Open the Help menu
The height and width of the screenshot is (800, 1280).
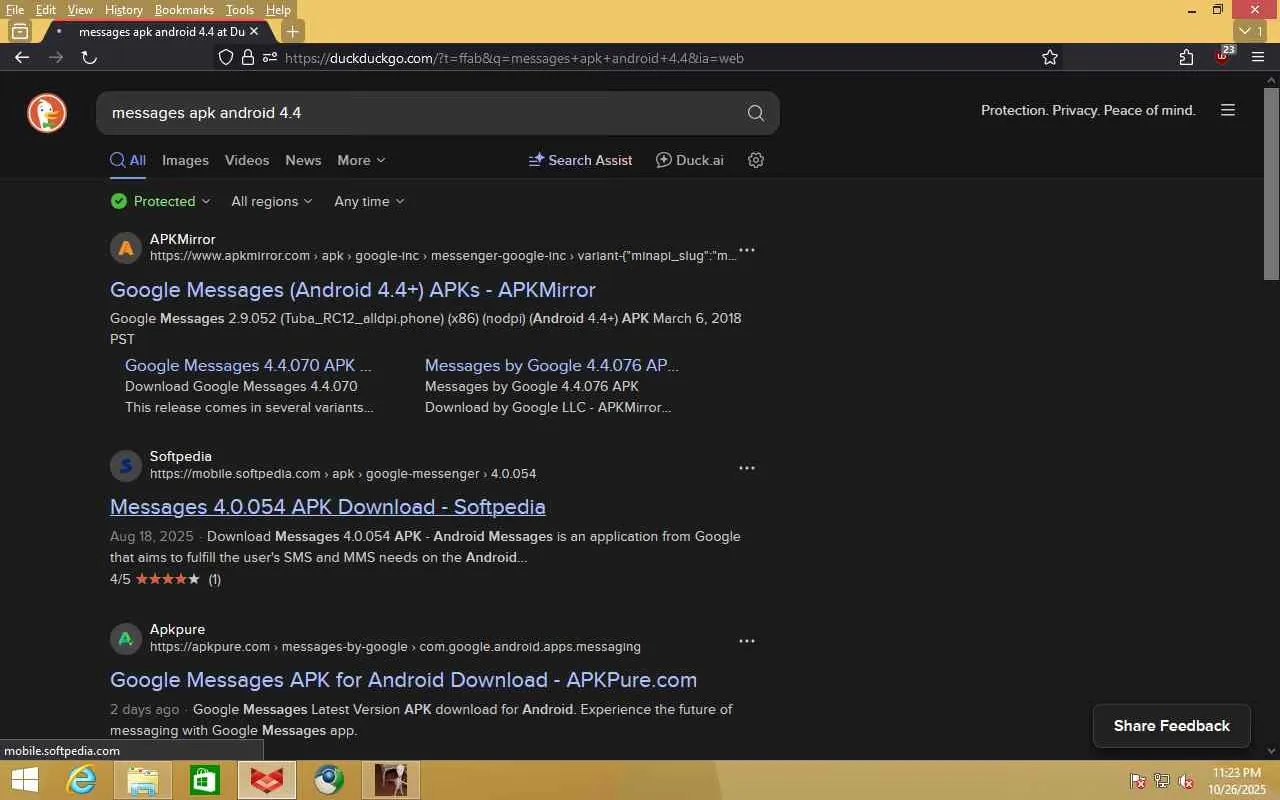tap(278, 10)
